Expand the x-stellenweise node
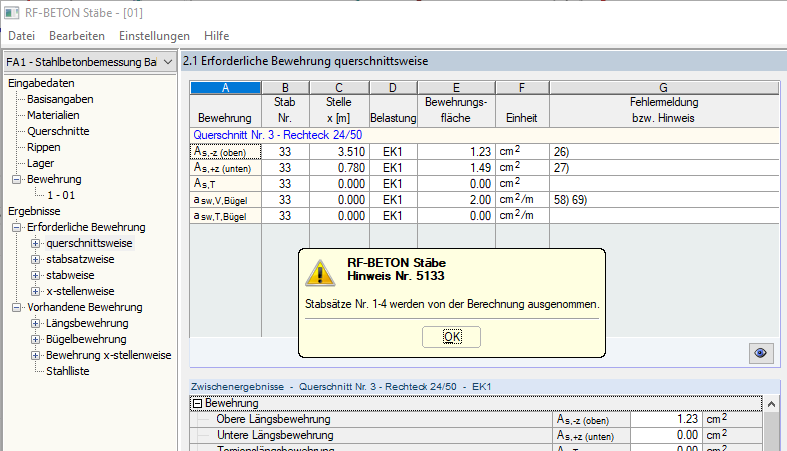This screenshot has height=451, width=787. coord(35,291)
